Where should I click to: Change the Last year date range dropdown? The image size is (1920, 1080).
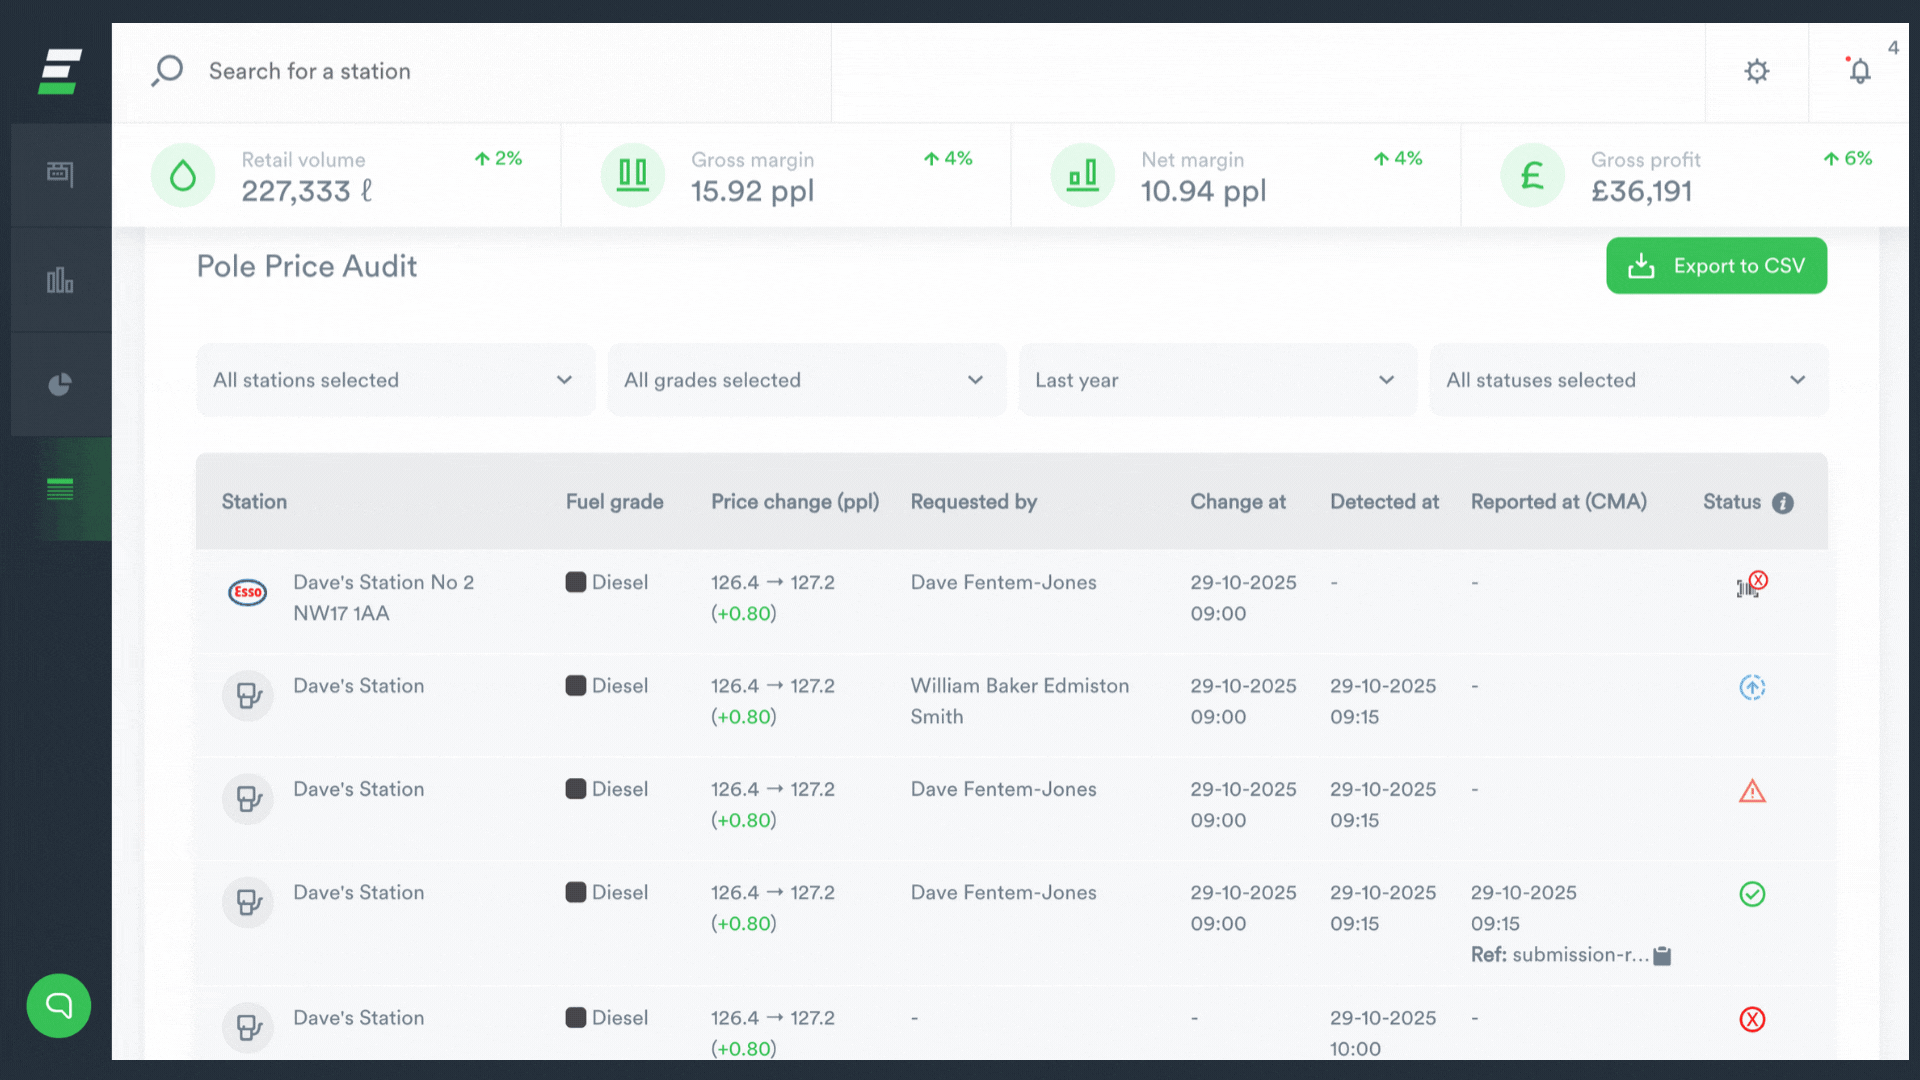pyautogui.click(x=1217, y=380)
